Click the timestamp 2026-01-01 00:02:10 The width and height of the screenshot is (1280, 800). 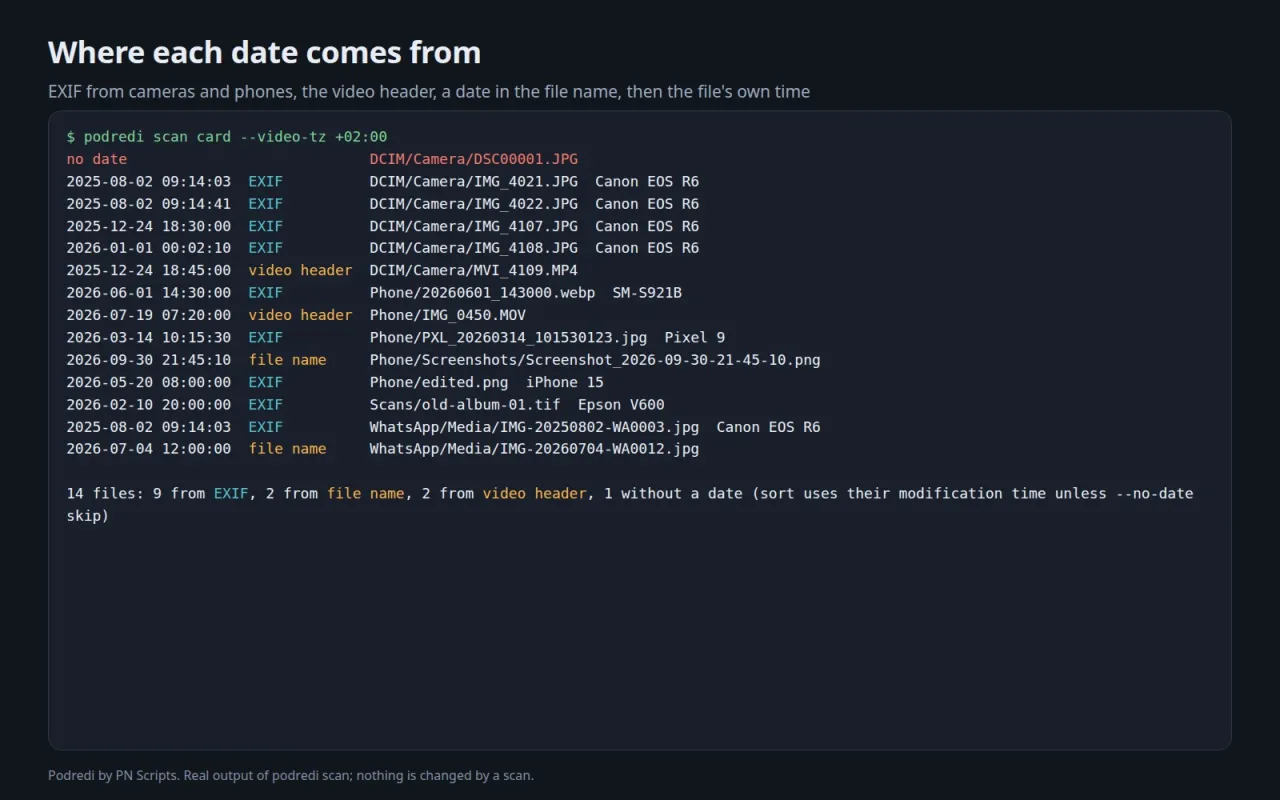pos(149,248)
